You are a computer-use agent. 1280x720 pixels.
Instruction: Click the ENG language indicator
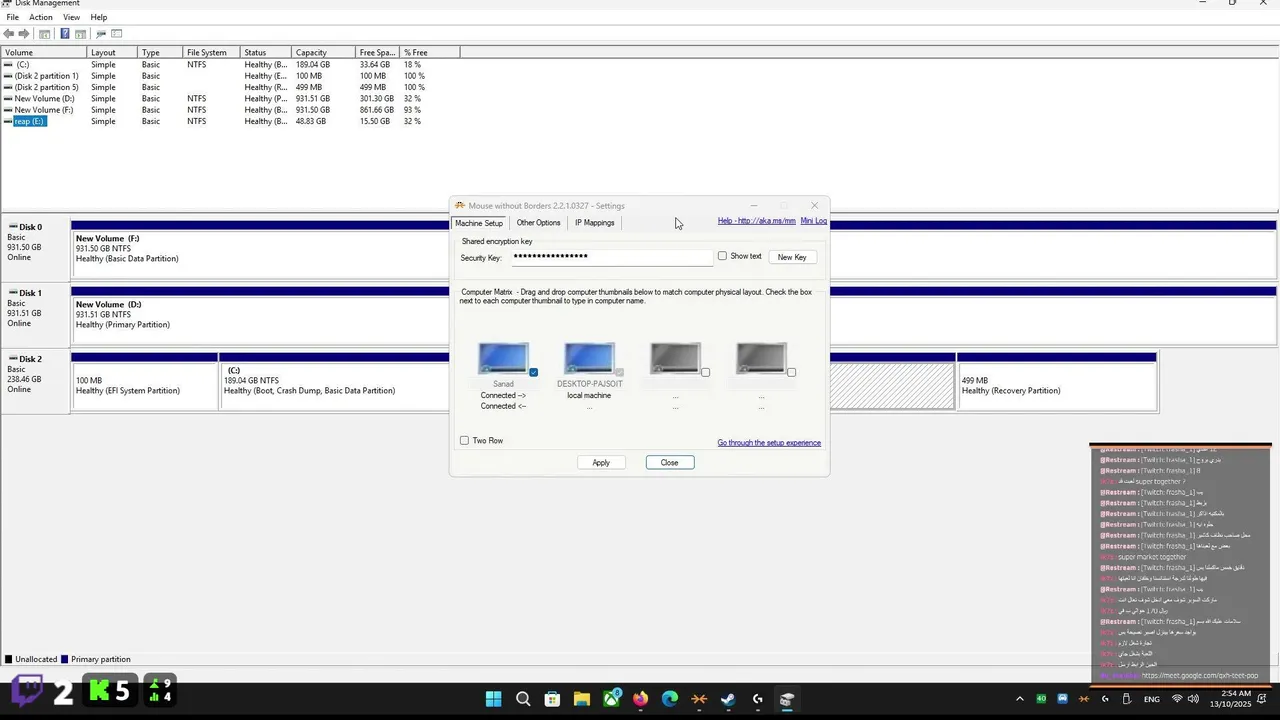[x=1152, y=699]
